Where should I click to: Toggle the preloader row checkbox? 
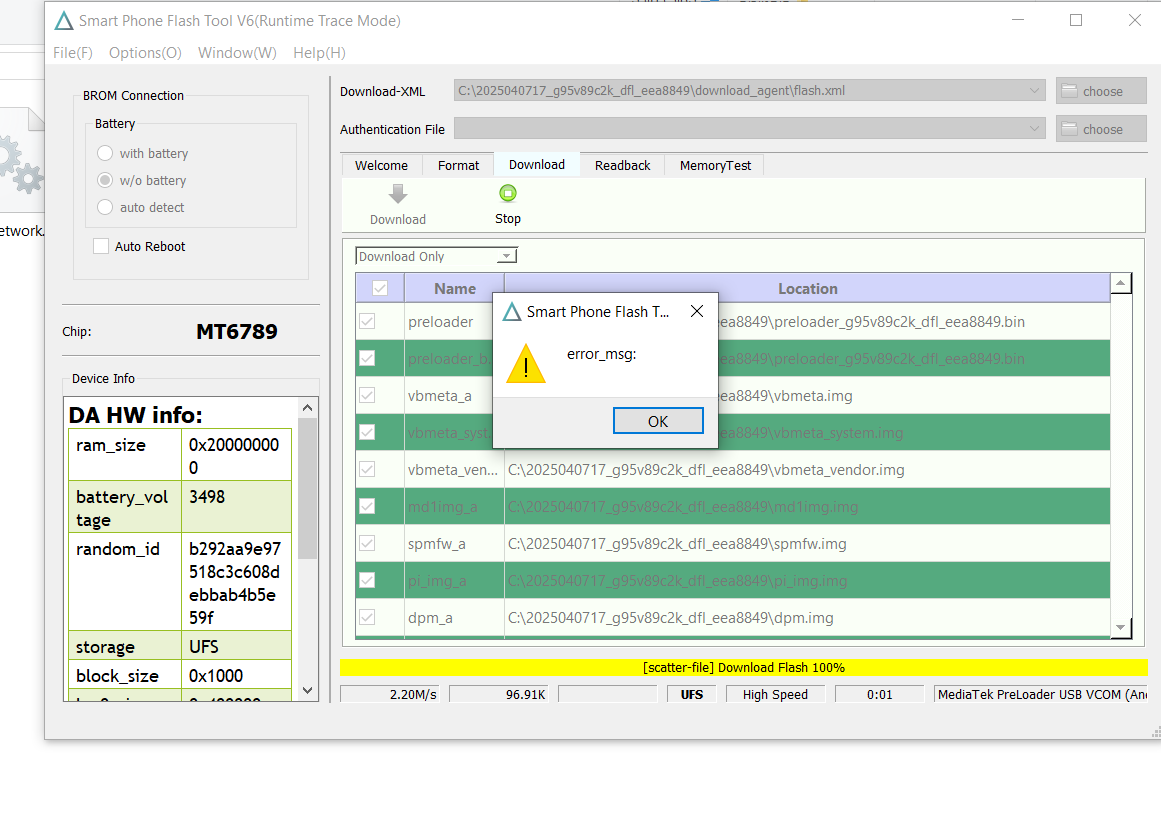tap(367, 321)
